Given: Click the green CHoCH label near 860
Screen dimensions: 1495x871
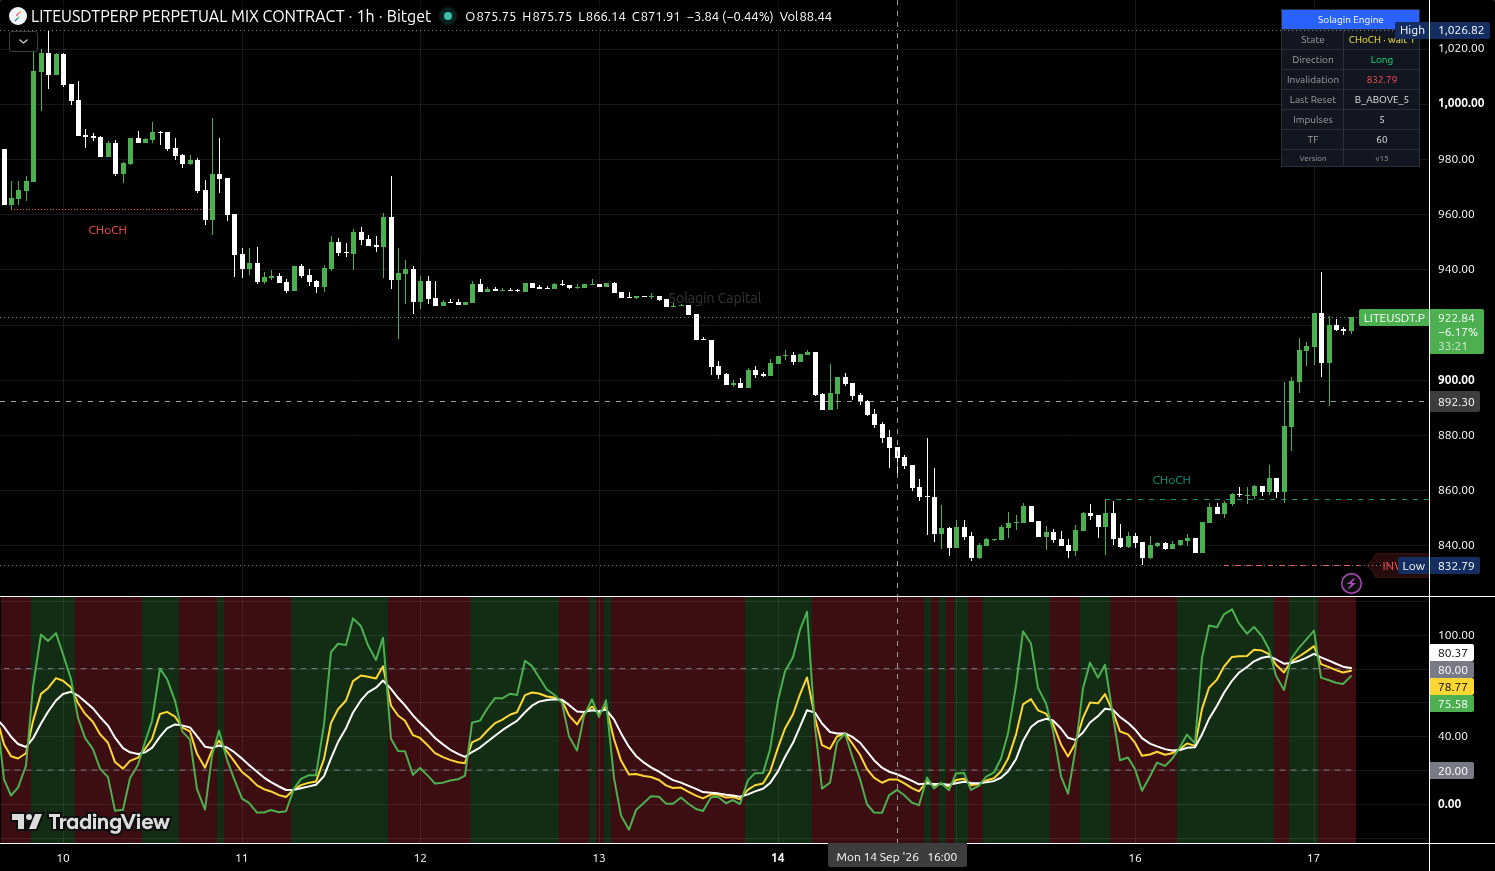Looking at the screenshot, I should point(1171,480).
